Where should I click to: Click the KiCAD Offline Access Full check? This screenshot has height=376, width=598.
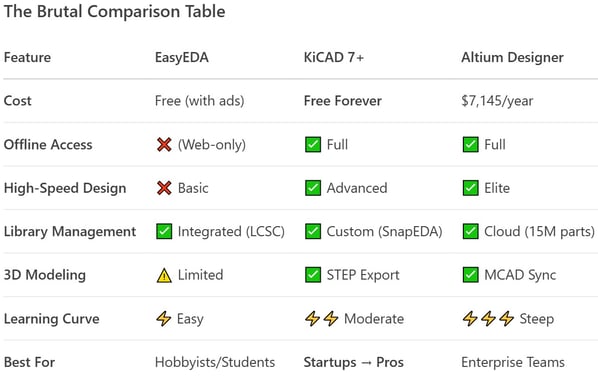pyautogui.click(x=313, y=145)
